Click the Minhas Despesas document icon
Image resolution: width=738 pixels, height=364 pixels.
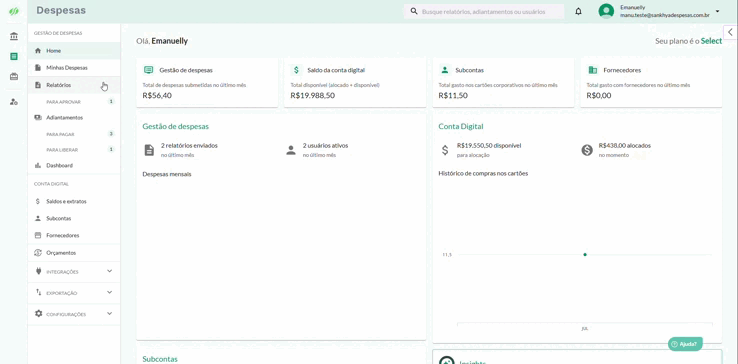[38, 68]
